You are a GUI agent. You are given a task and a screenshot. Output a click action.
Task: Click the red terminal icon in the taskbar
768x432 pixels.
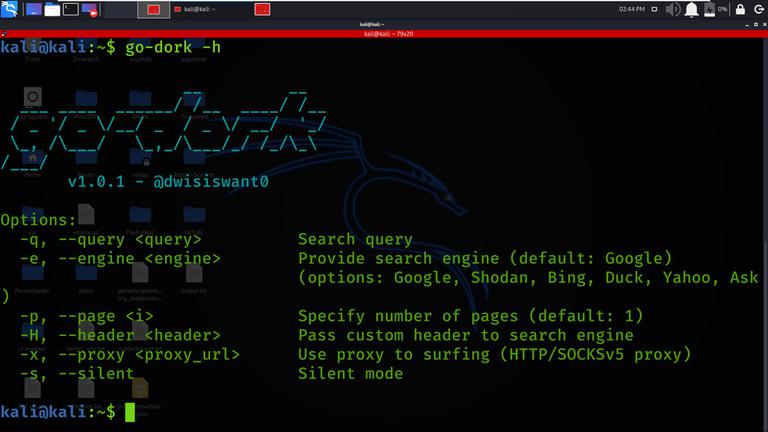(262, 9)
